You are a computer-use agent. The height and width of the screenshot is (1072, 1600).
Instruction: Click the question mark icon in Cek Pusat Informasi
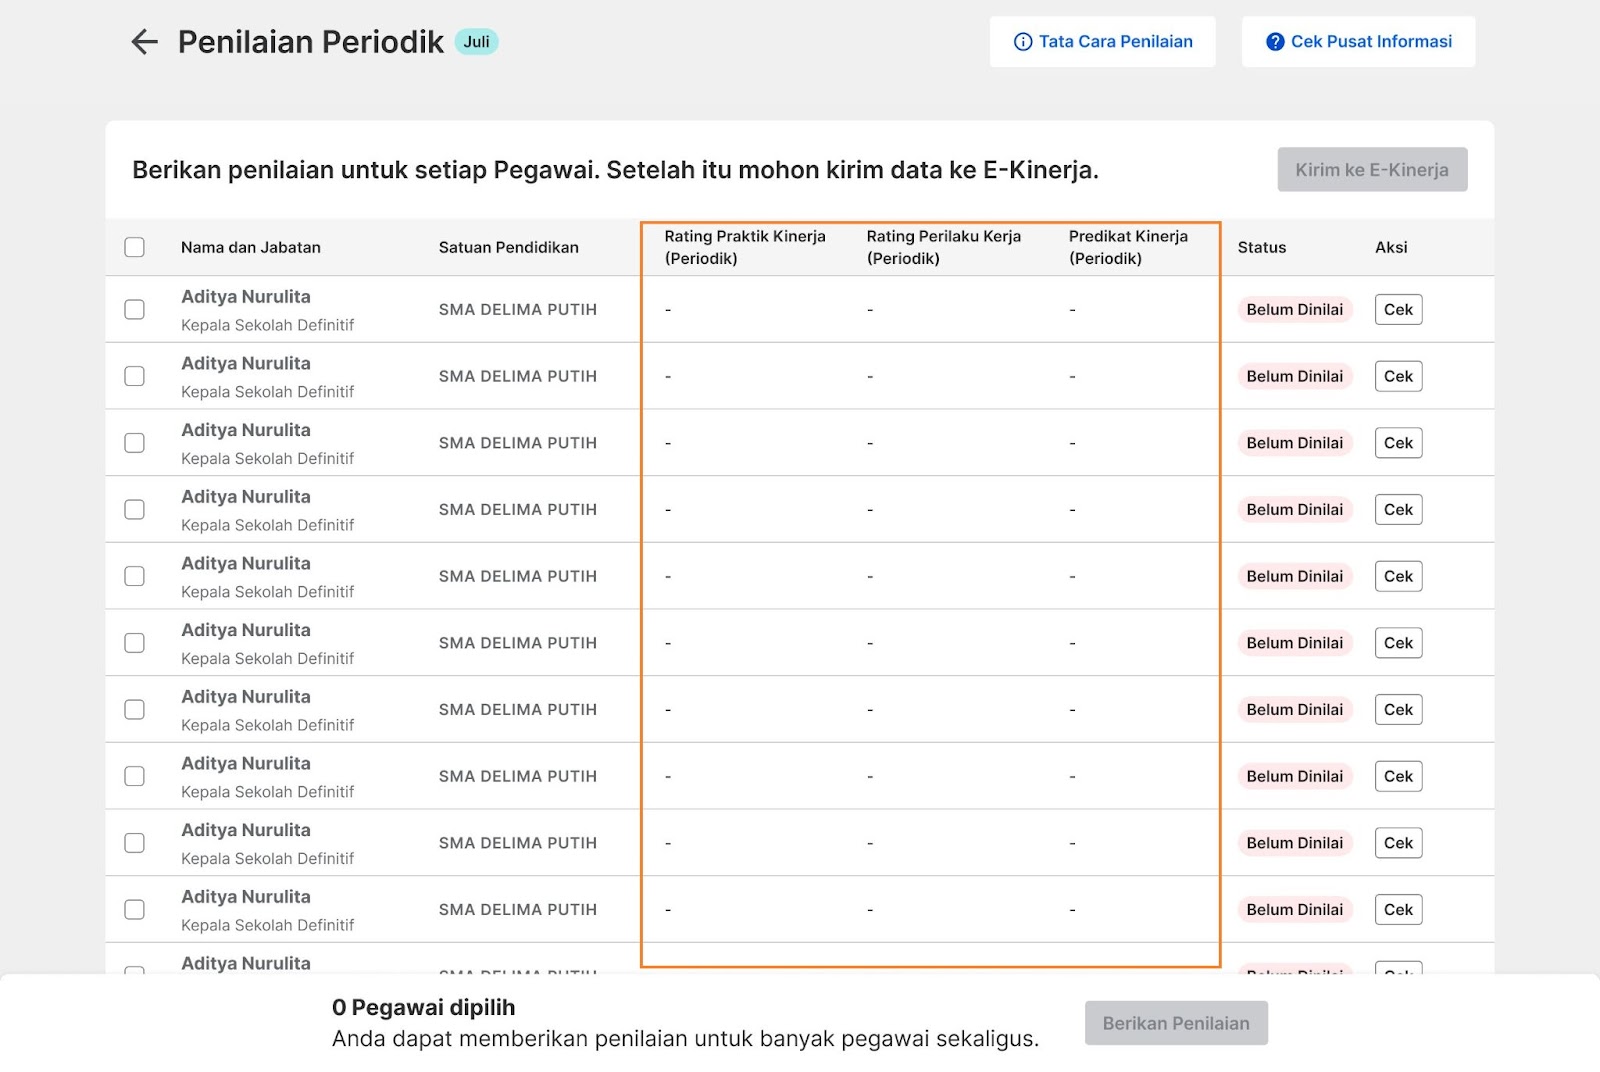(x=1275, y=42)
